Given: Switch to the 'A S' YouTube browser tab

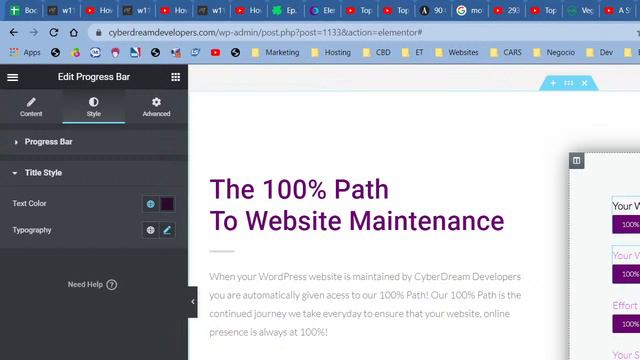Looking at the screenshot, I should coord(618,11).
